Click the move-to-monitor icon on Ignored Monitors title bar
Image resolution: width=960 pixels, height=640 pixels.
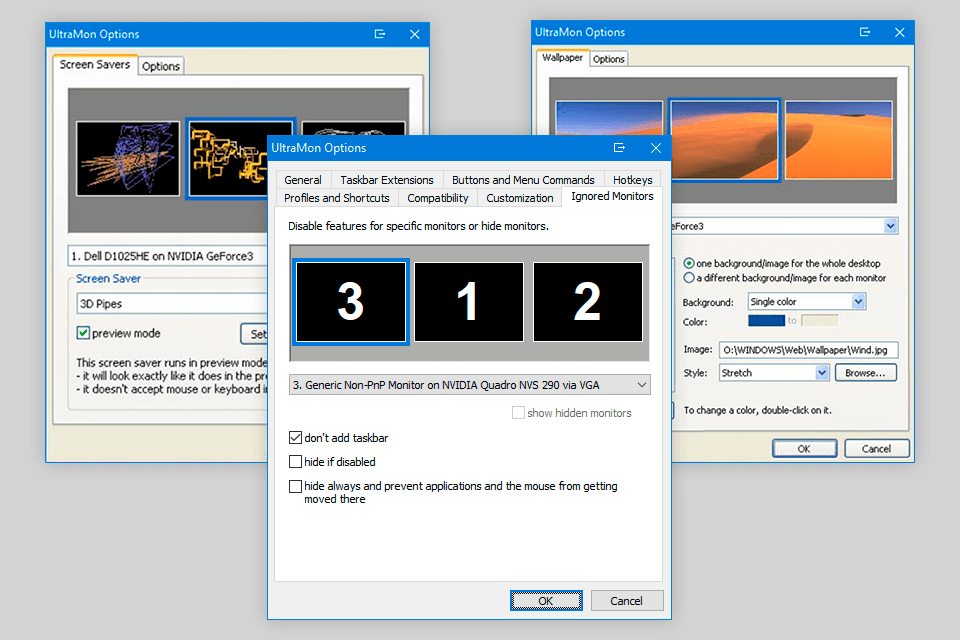coord(619,147)
